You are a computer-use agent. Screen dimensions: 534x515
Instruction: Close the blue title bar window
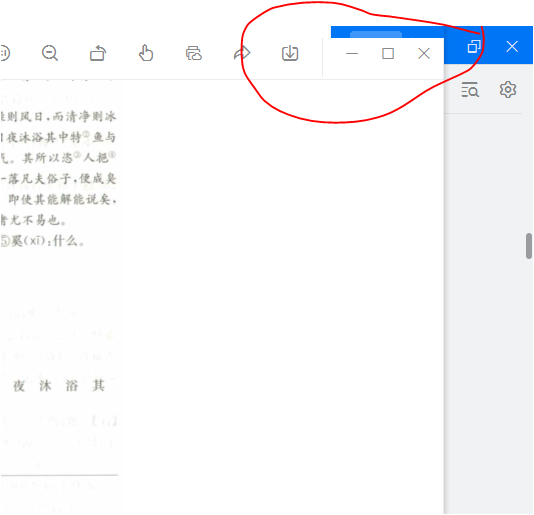[x=512, y=46]
